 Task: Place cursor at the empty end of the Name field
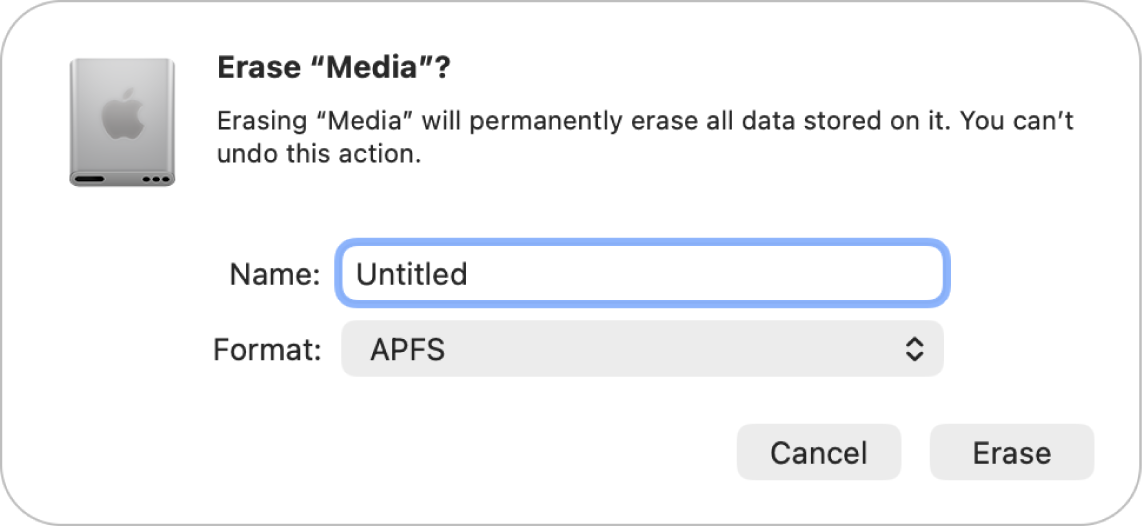[x=800, y=273]
